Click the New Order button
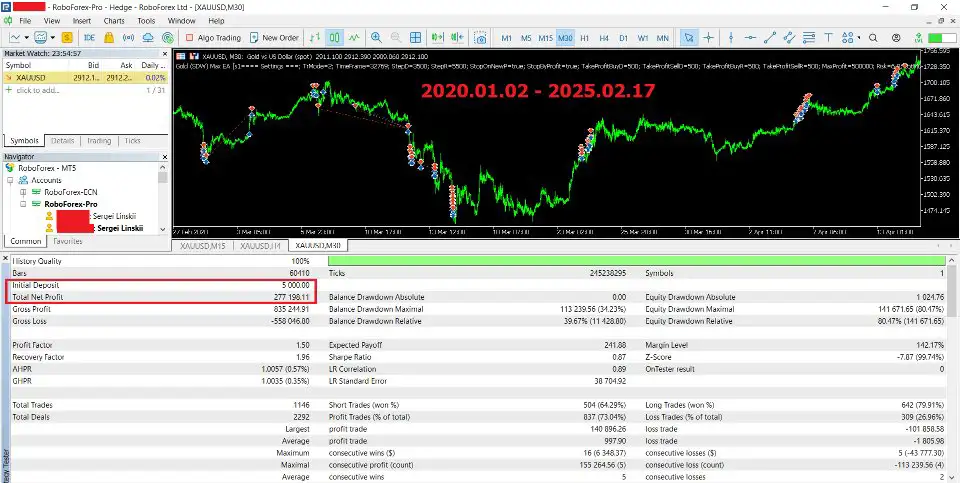This screenshot has height=483, width=960. (x=274, y=38)
